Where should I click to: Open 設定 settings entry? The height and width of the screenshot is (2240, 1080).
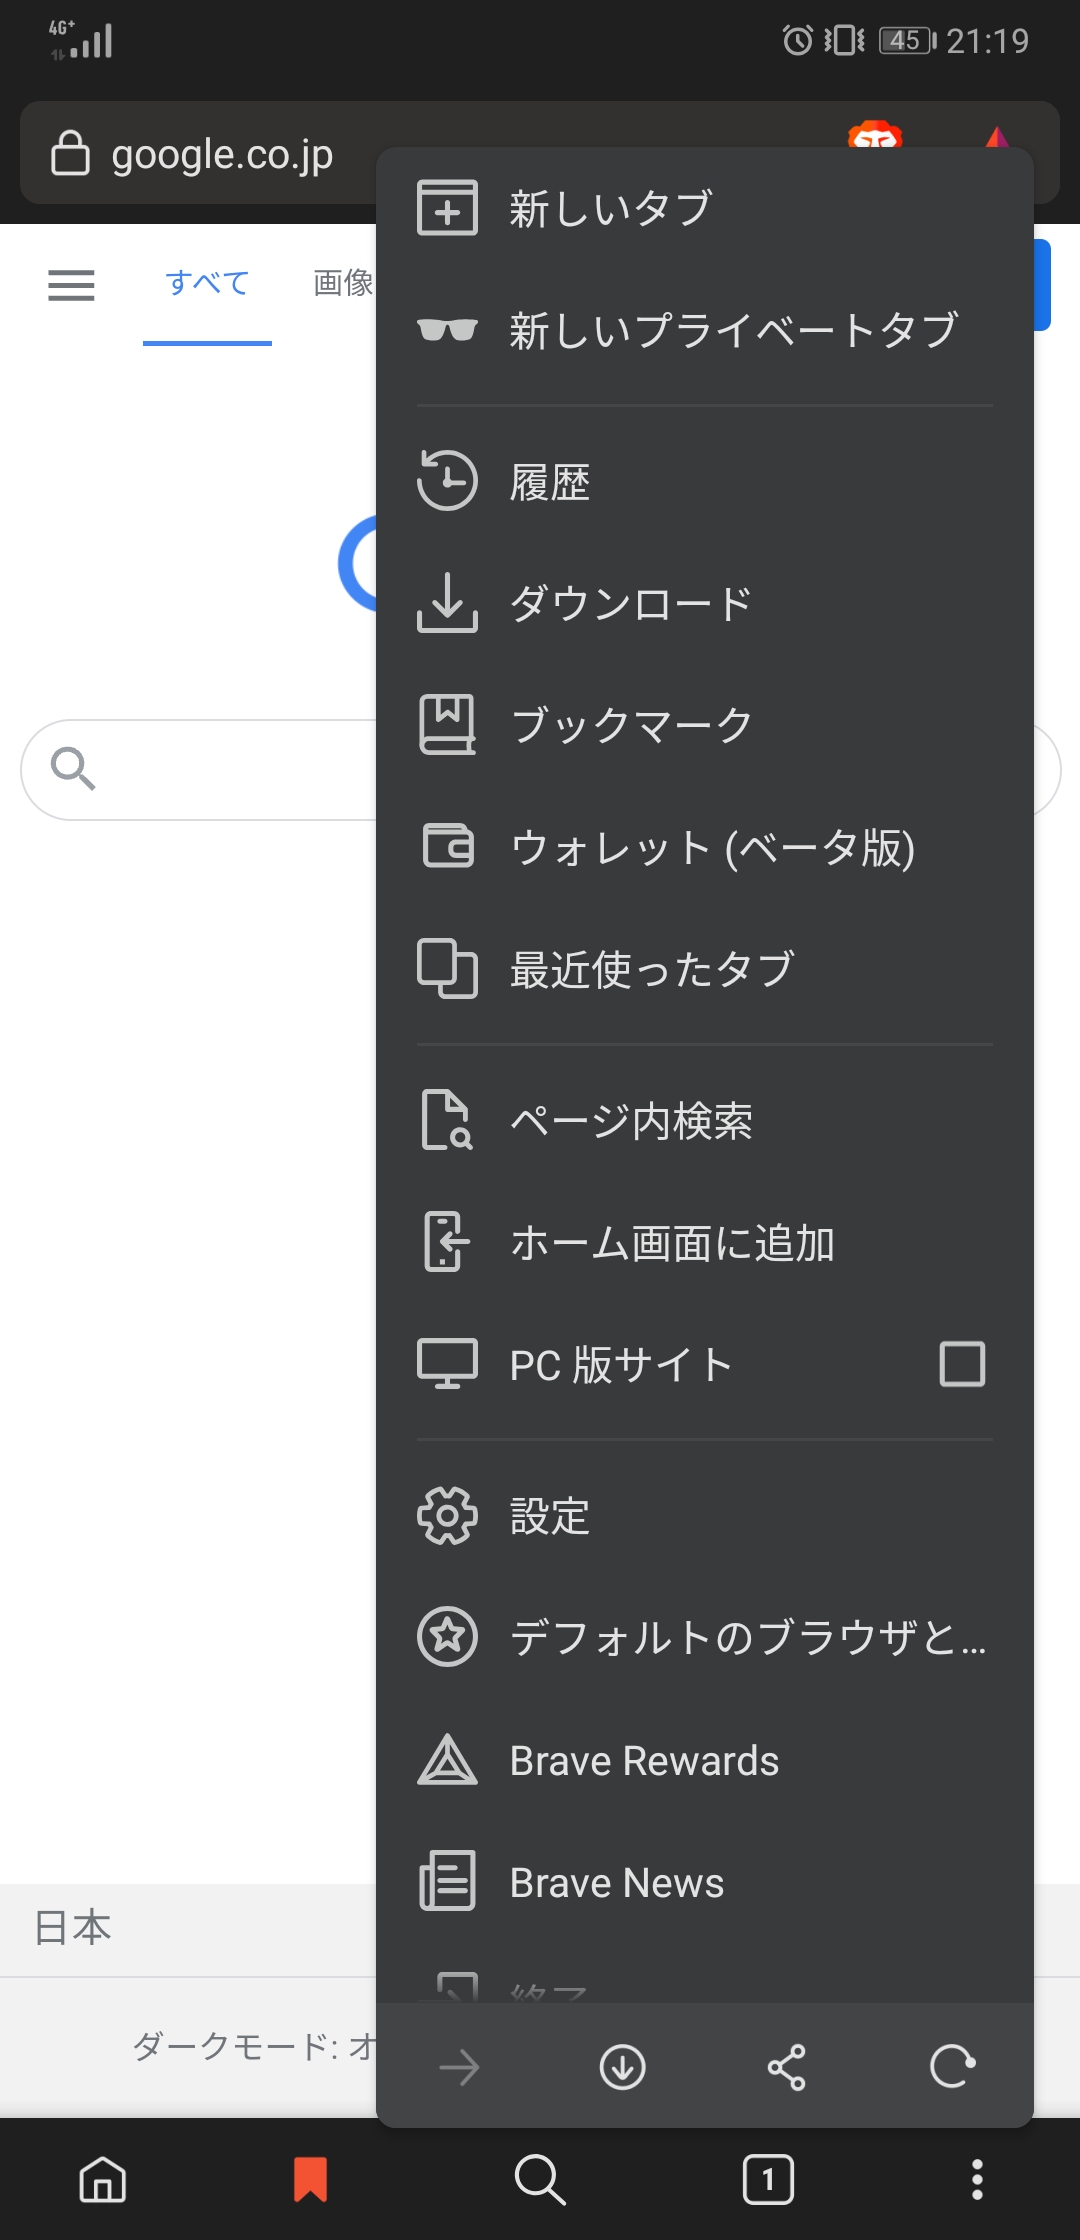(550, 1516)
